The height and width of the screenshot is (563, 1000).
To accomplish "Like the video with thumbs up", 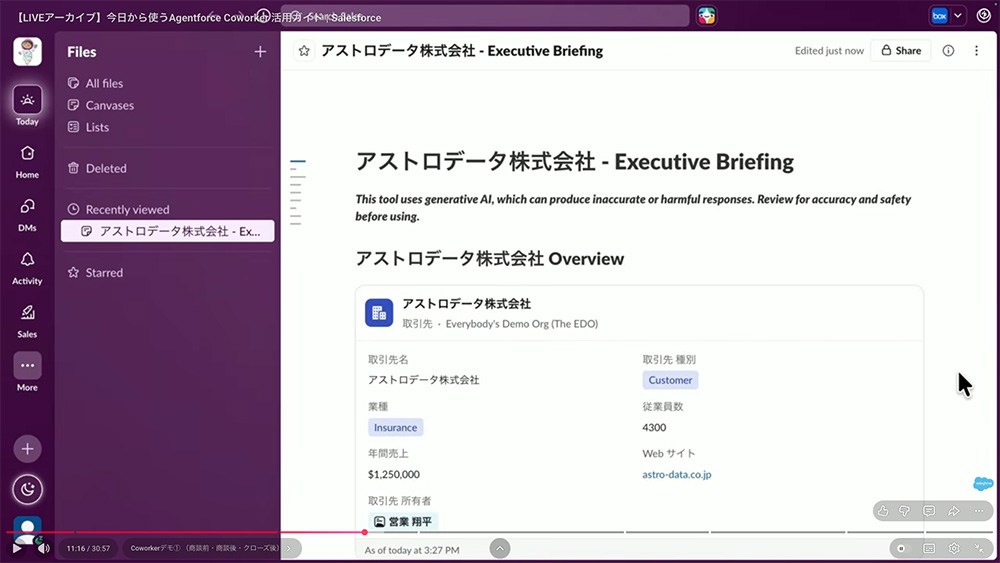I will 883,511.
